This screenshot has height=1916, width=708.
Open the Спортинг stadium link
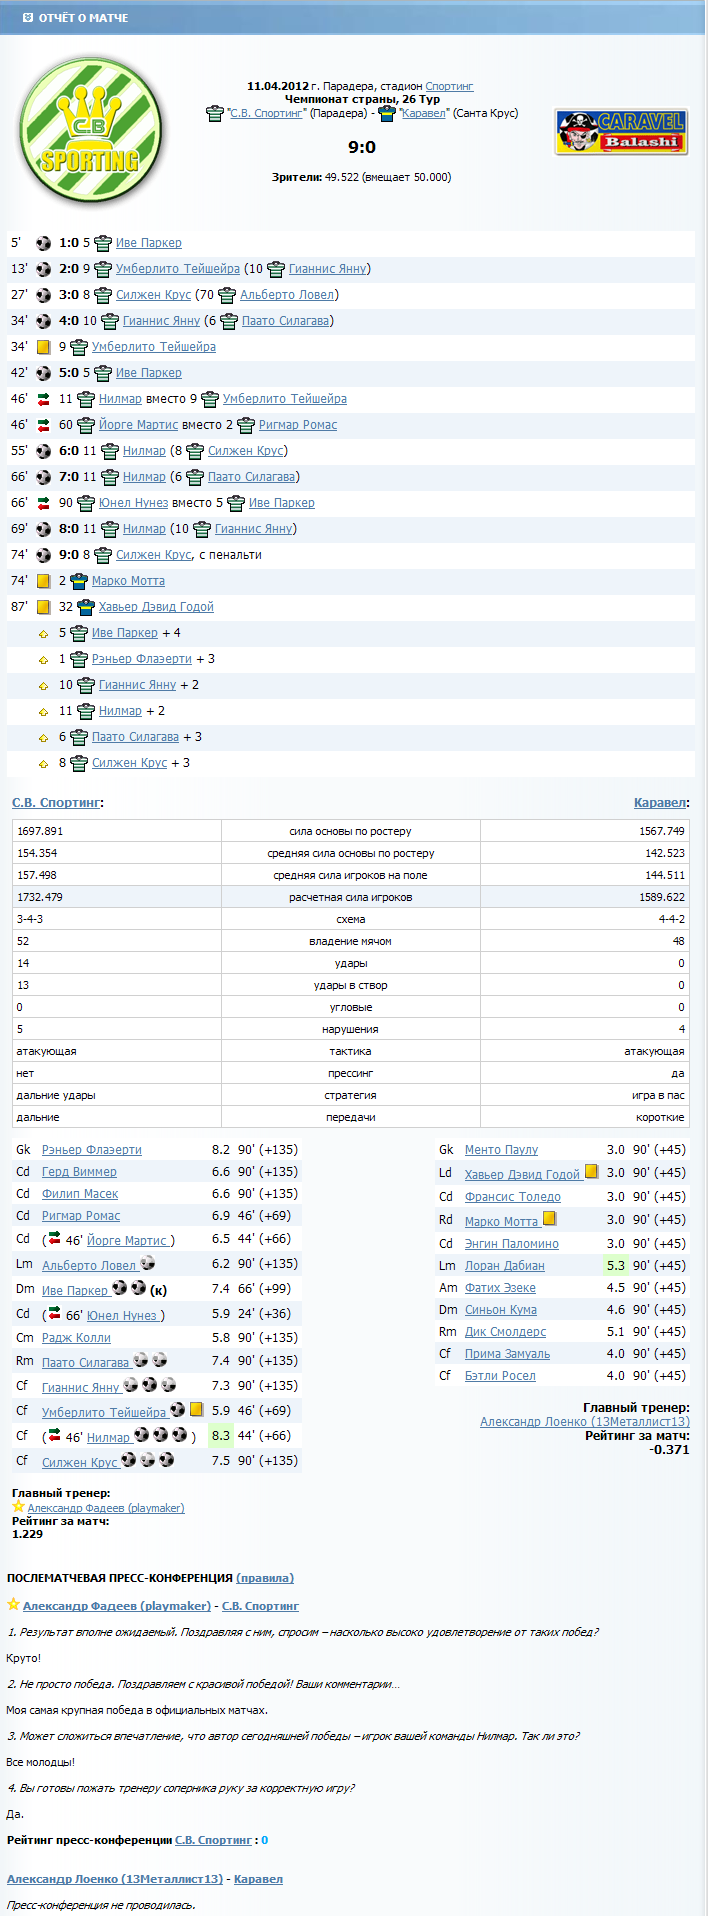coord(449,86)
